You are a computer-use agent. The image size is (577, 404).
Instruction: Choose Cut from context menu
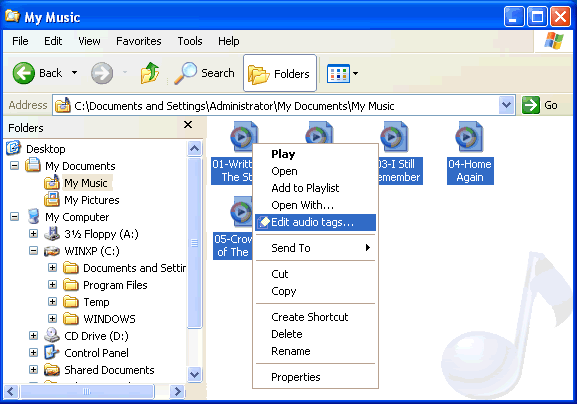coord(315,274)
